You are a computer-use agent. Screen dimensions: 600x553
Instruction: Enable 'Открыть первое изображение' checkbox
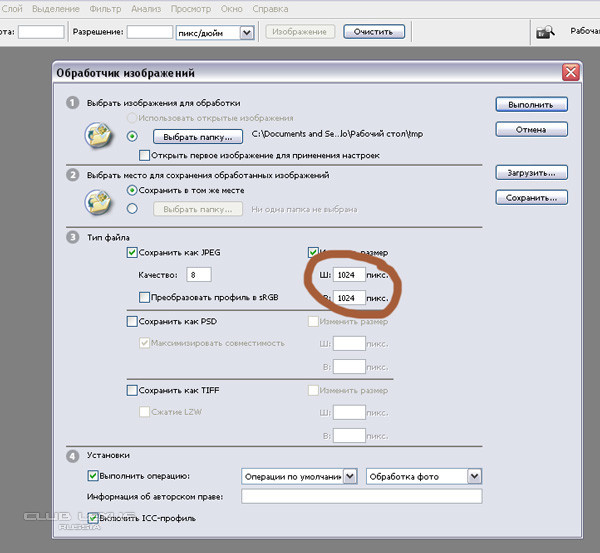pos(145,155)
